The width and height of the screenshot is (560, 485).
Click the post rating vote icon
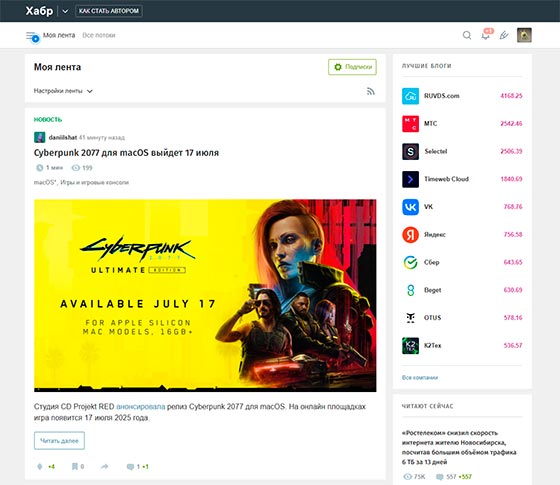(x=40, y=466)
